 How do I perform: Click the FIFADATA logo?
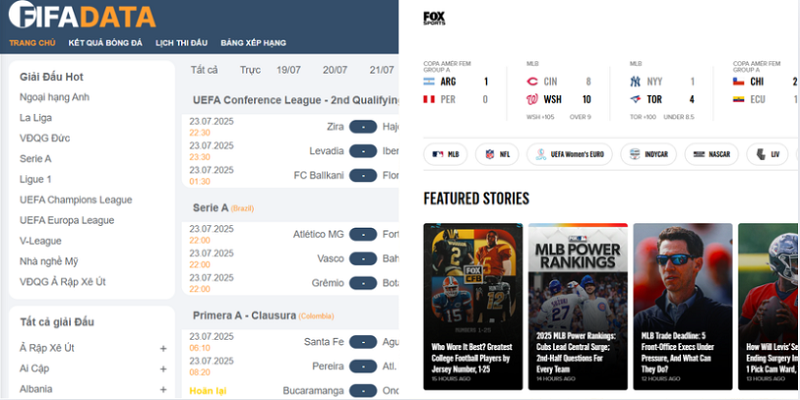click(82, 15)
